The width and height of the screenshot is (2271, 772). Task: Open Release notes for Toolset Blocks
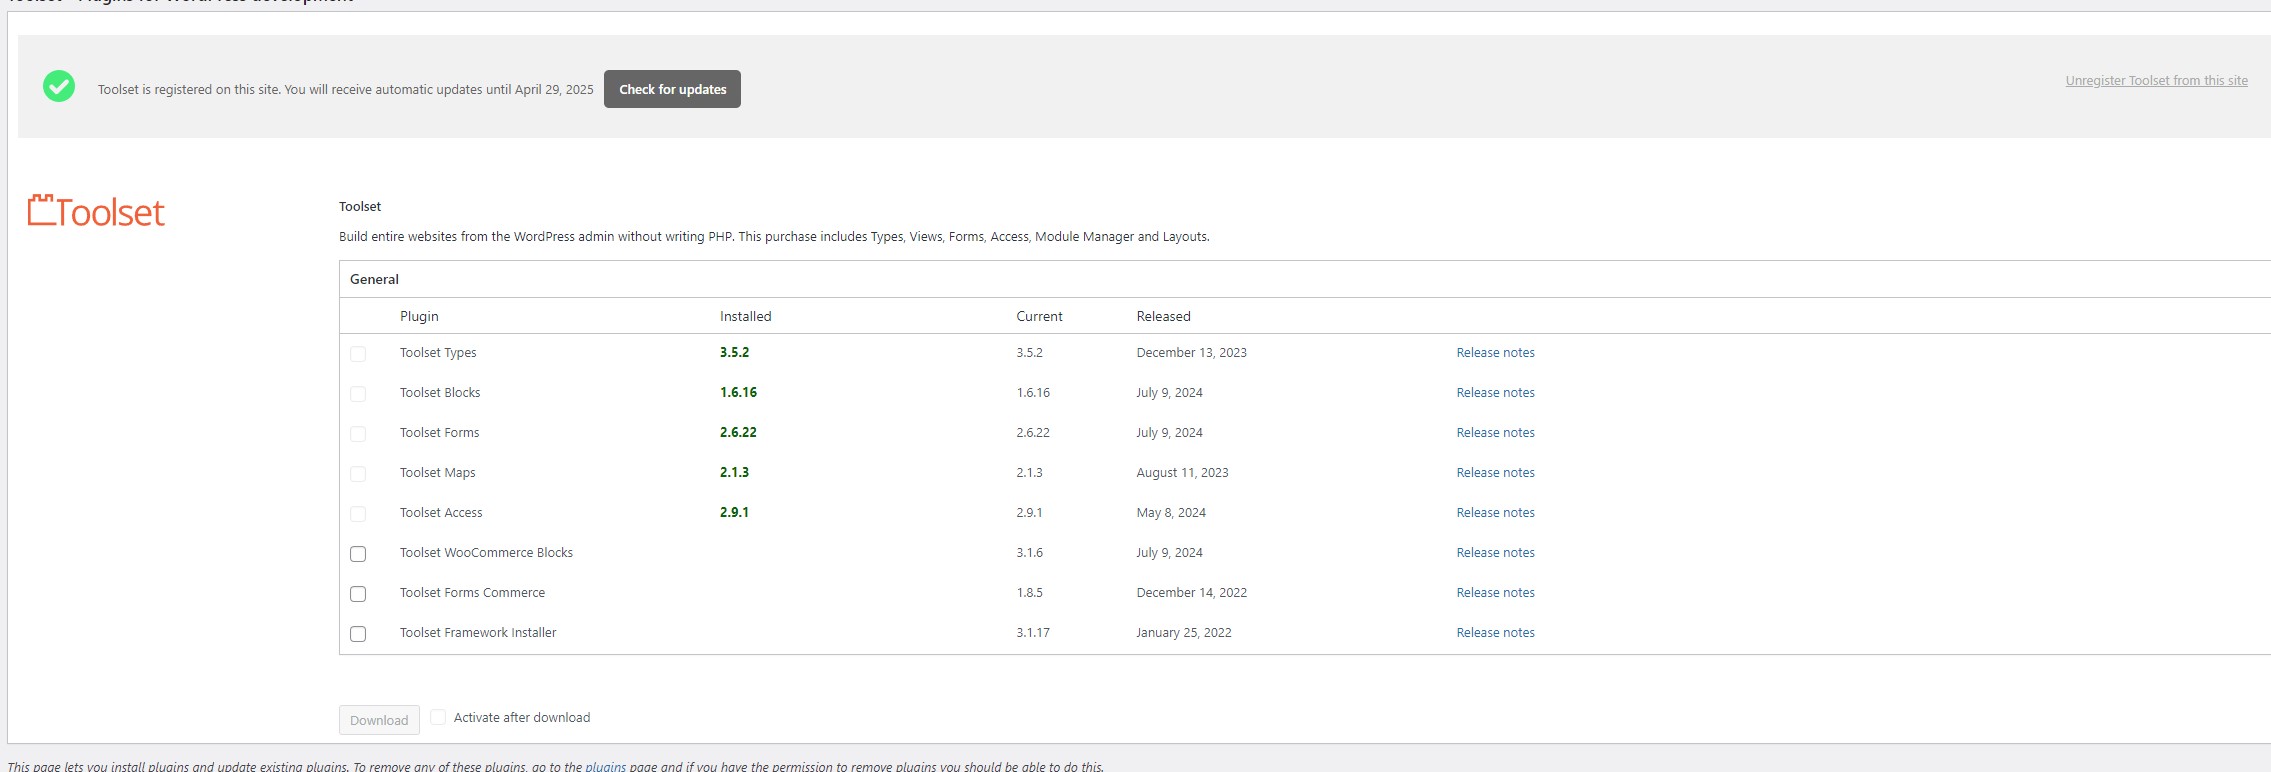click(x=1495, y=393)
